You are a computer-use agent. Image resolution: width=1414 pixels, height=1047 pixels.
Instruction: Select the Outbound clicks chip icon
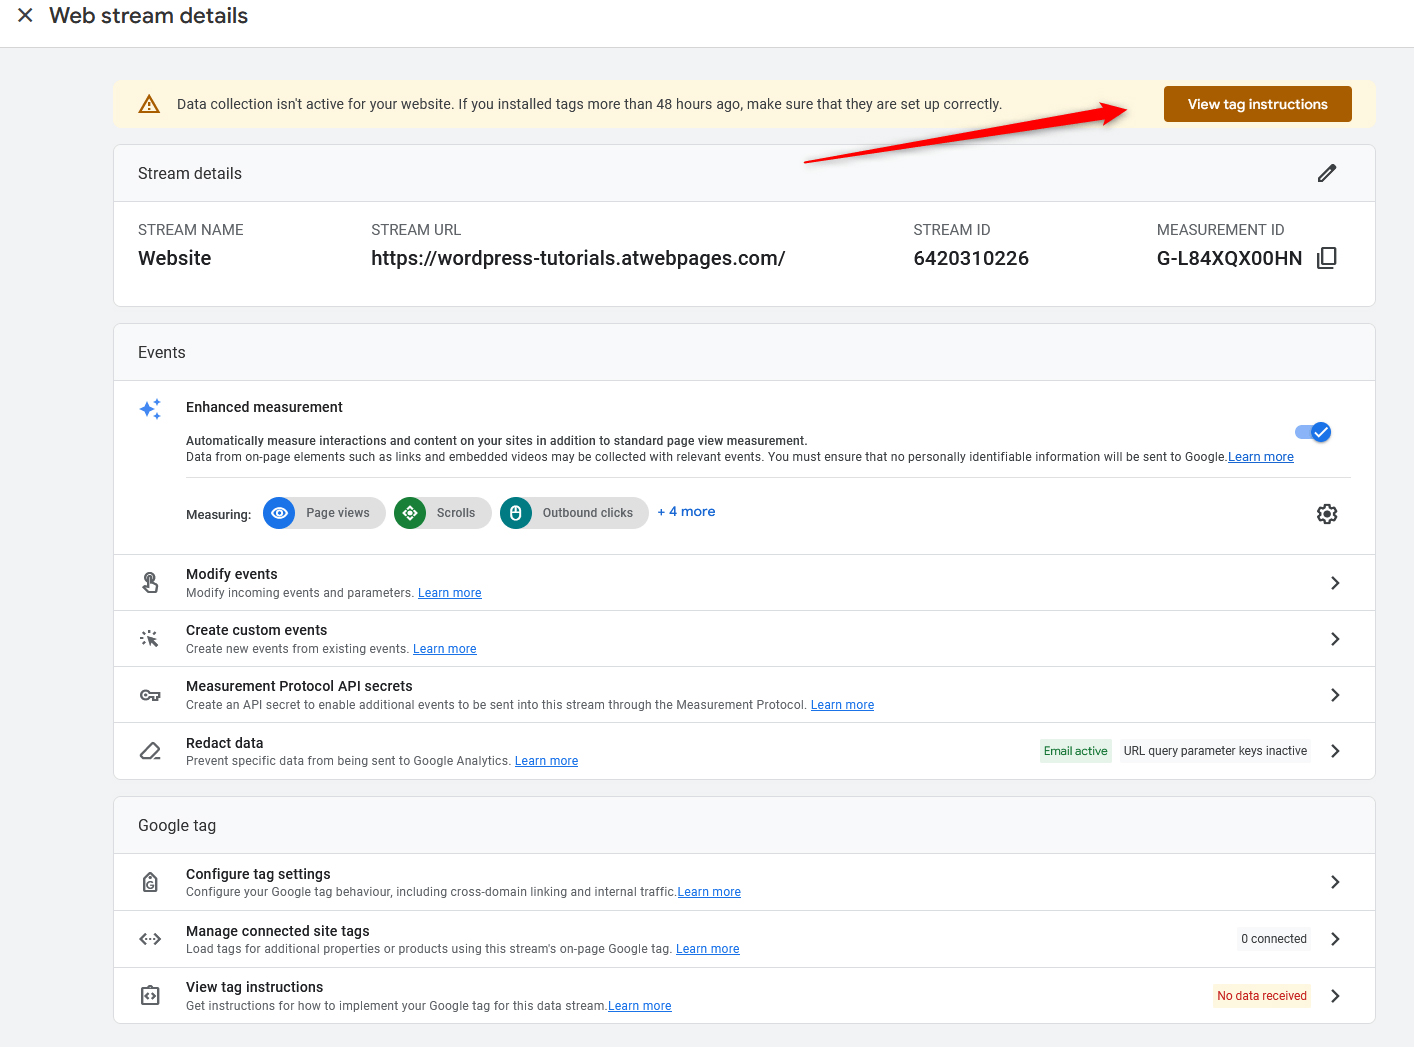[515, 513]
